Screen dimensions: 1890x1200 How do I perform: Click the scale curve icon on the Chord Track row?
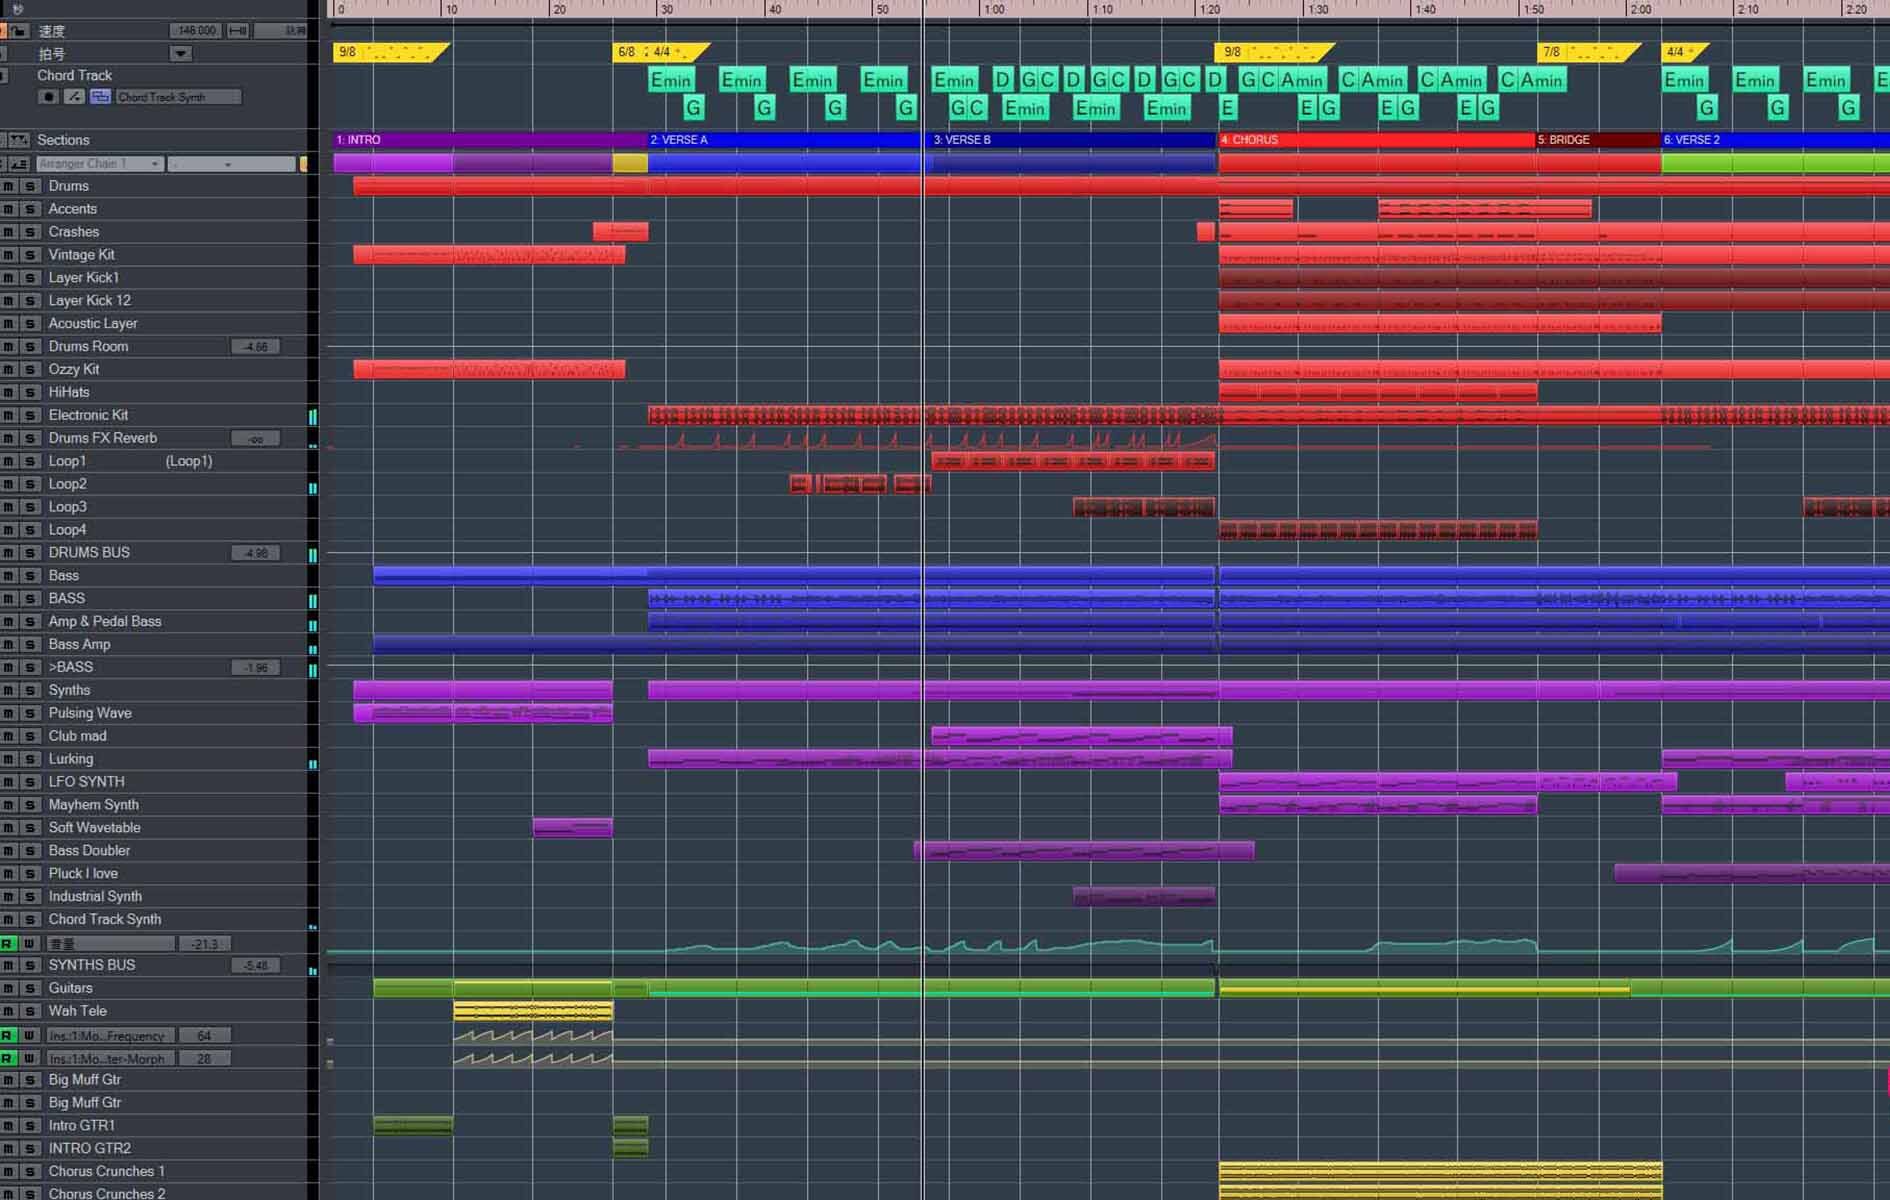[x=74, y=96]
